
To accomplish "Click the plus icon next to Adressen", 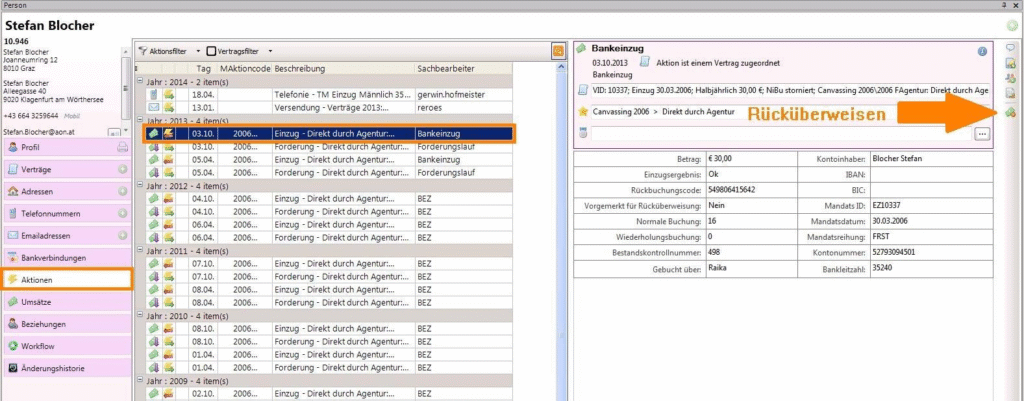I will point(122,191).
